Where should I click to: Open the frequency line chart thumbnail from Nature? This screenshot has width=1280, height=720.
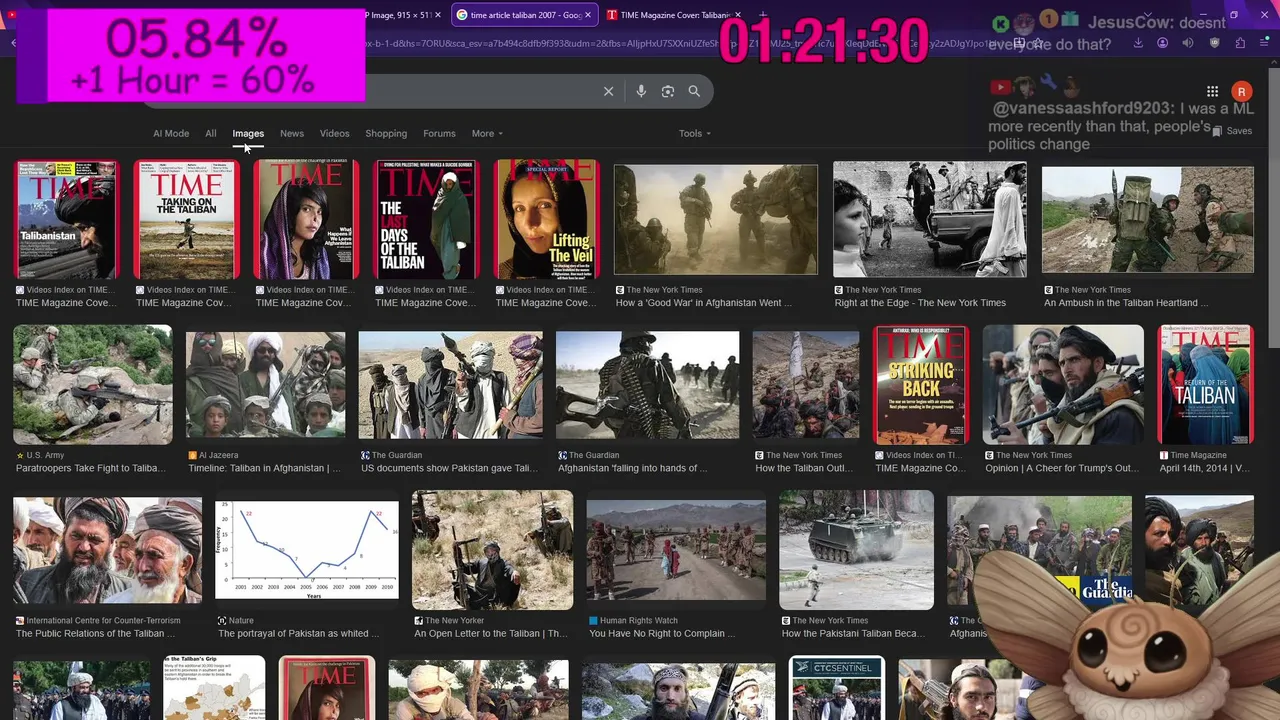pyautogui.click(x=307, y=549)
